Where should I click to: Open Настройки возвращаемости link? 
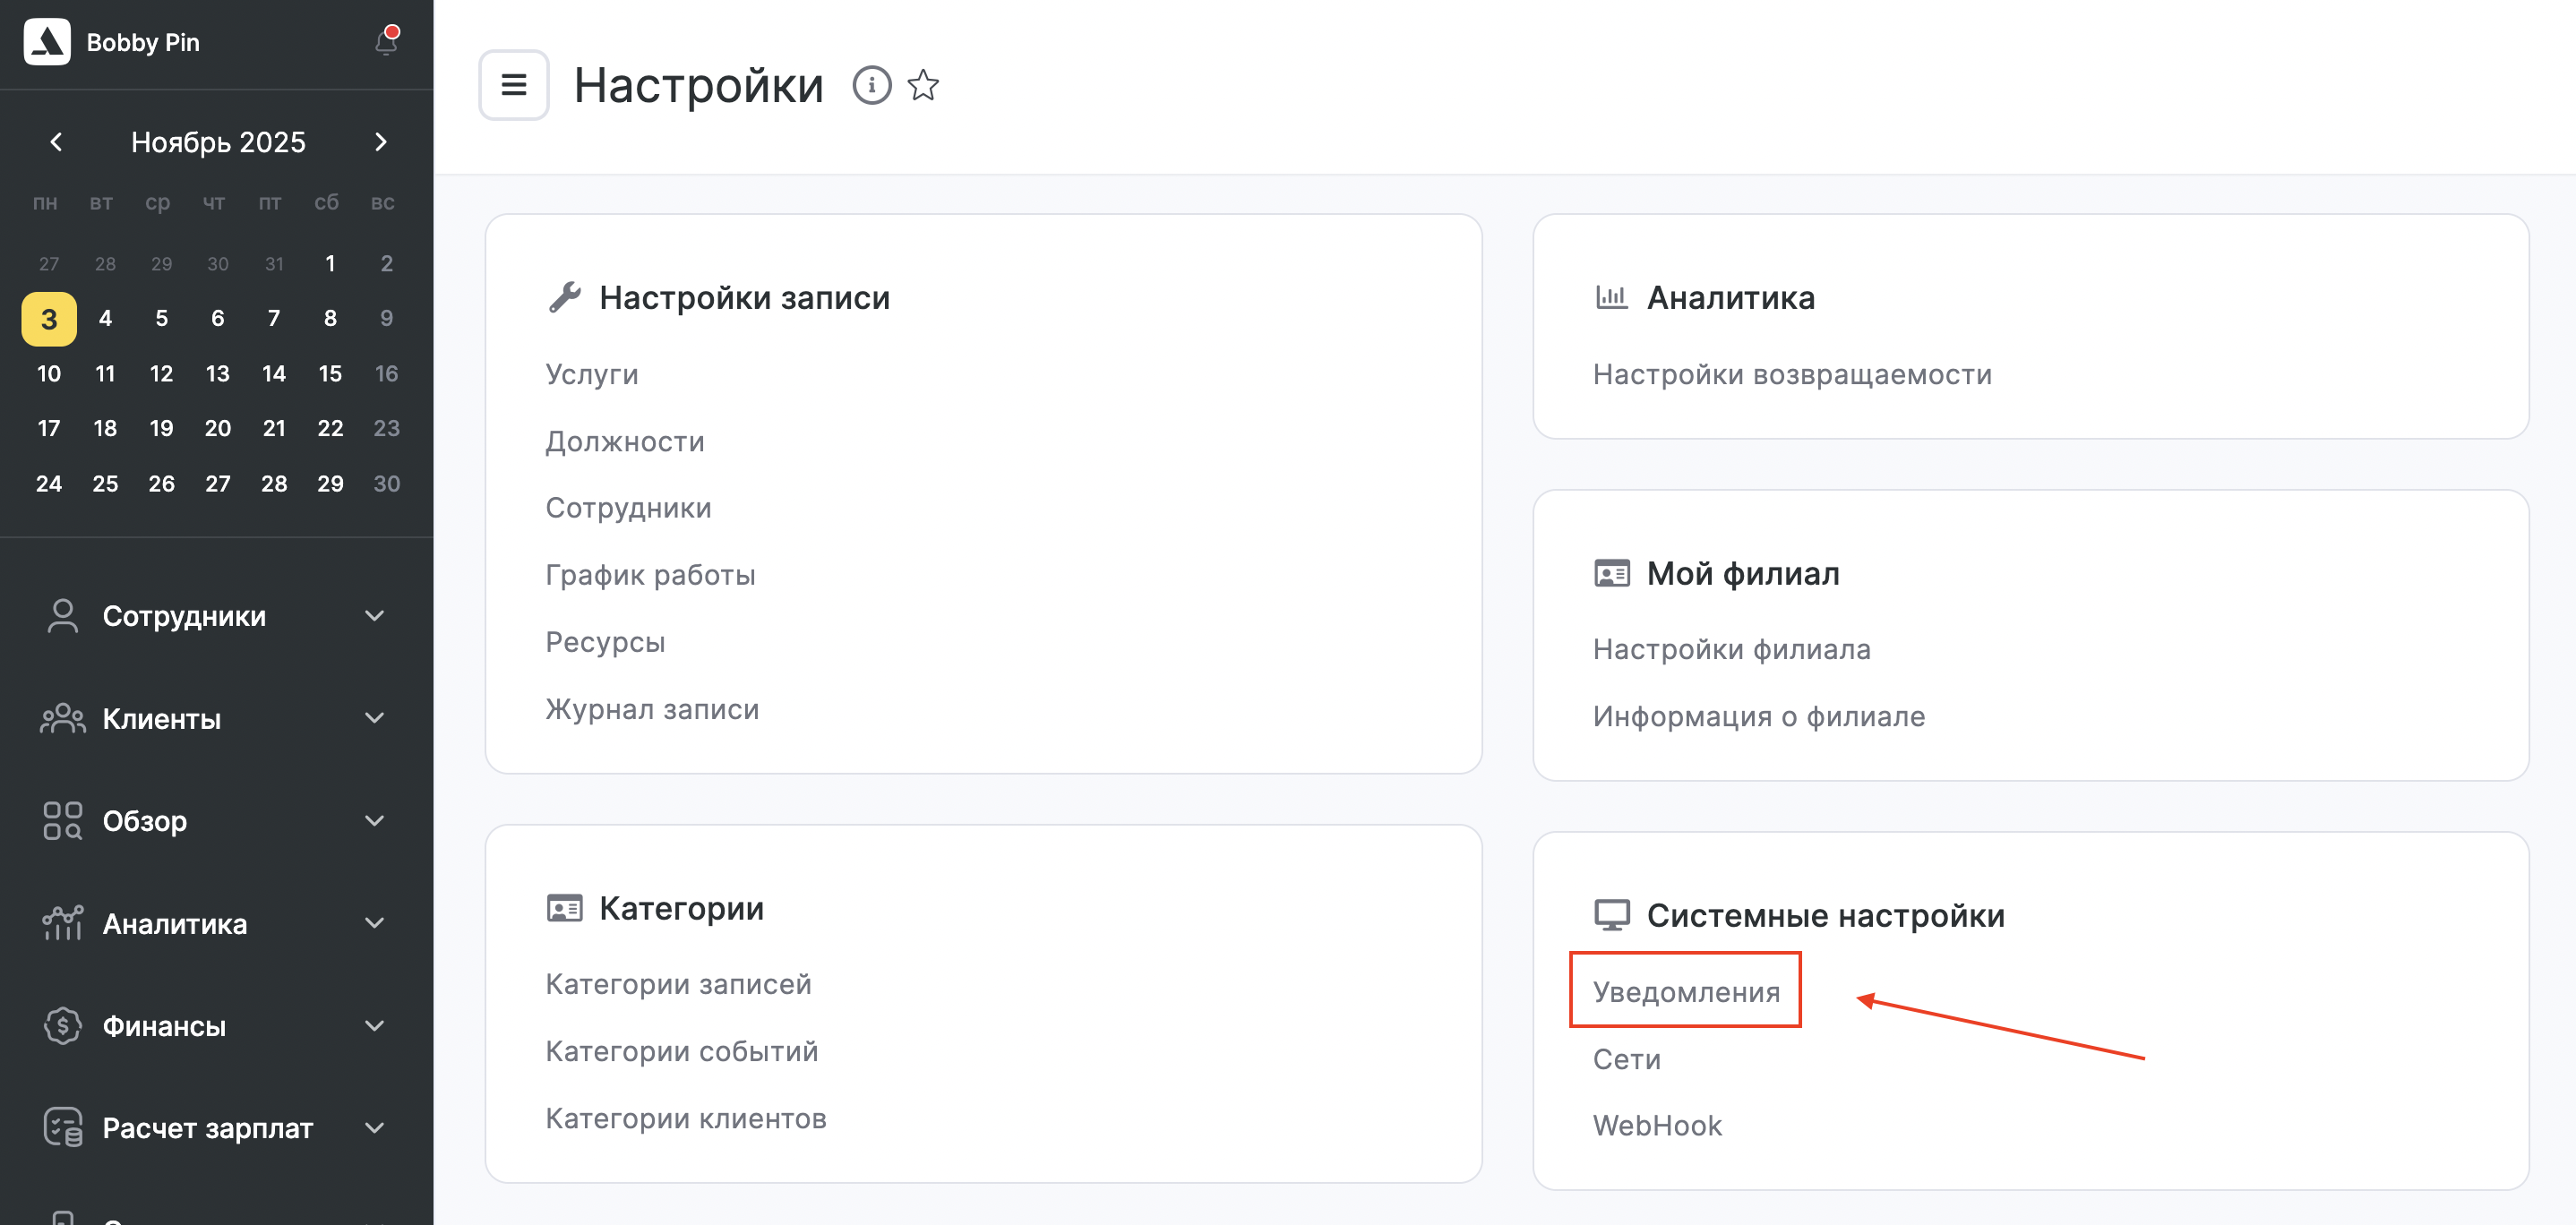pos(1791,374)
